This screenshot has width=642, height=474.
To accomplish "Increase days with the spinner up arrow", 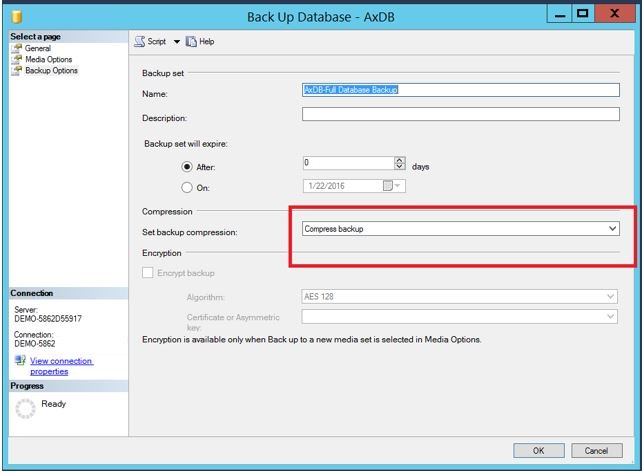I will point(400,160).
